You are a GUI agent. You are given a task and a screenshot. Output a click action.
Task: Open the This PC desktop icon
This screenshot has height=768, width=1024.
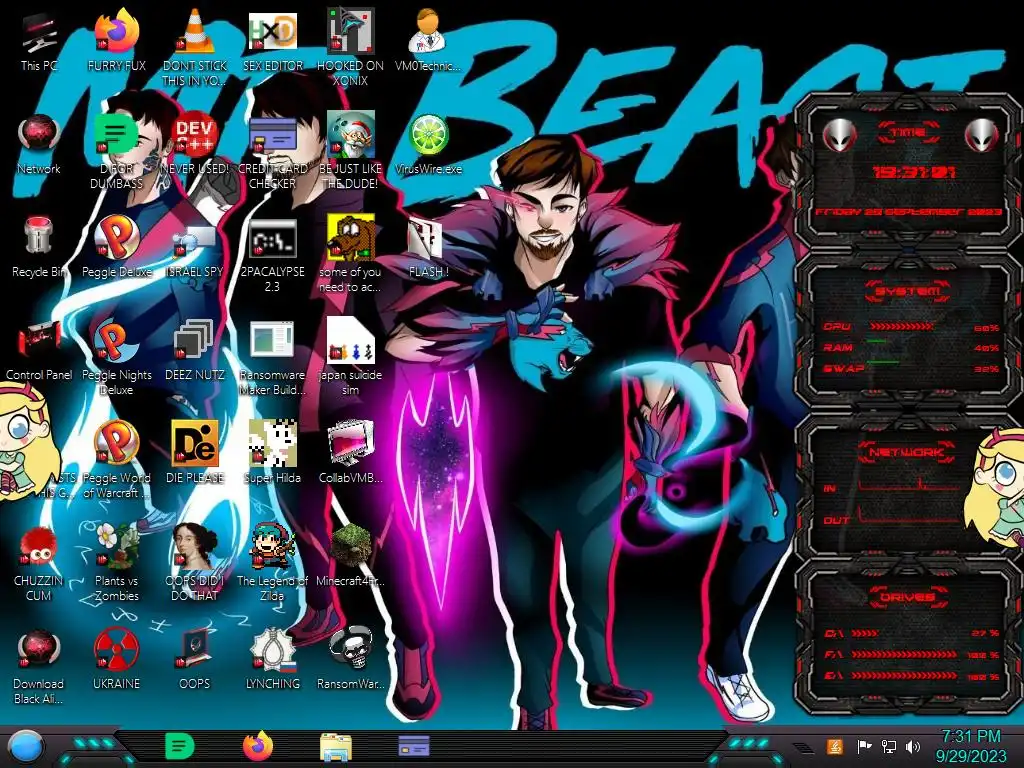click(x=39, y=31)
